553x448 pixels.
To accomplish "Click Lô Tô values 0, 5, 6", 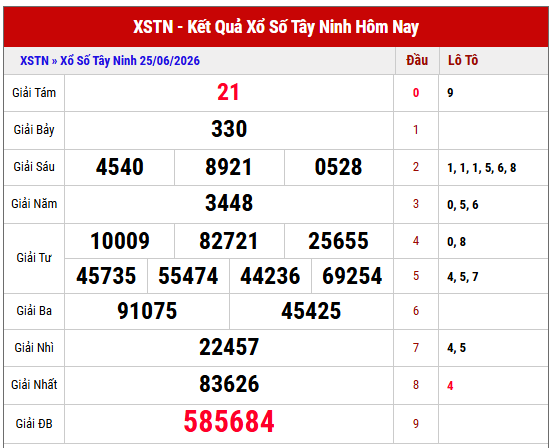I will (463, 205).
